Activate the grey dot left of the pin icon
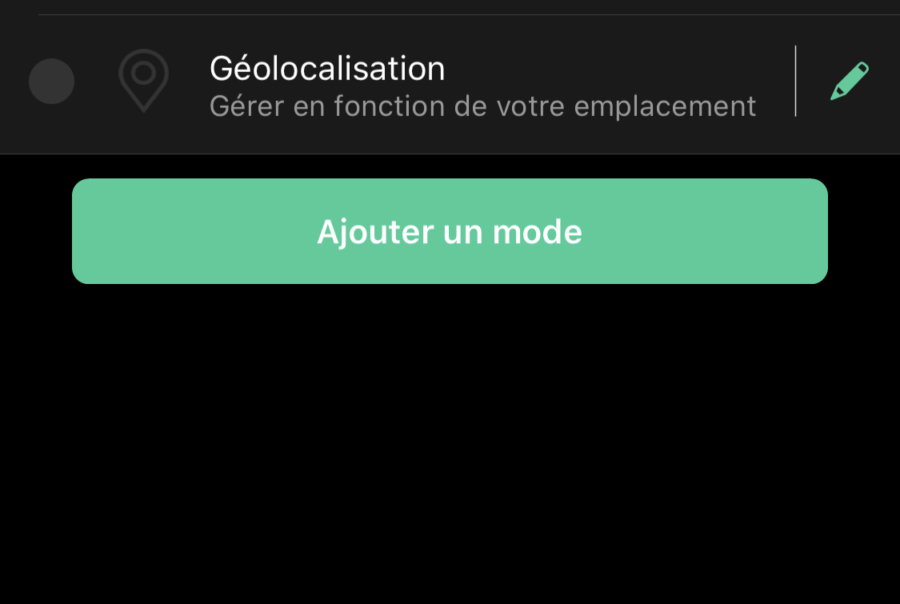The height and width of the screenshot is (604, 900). coord(52,81)
